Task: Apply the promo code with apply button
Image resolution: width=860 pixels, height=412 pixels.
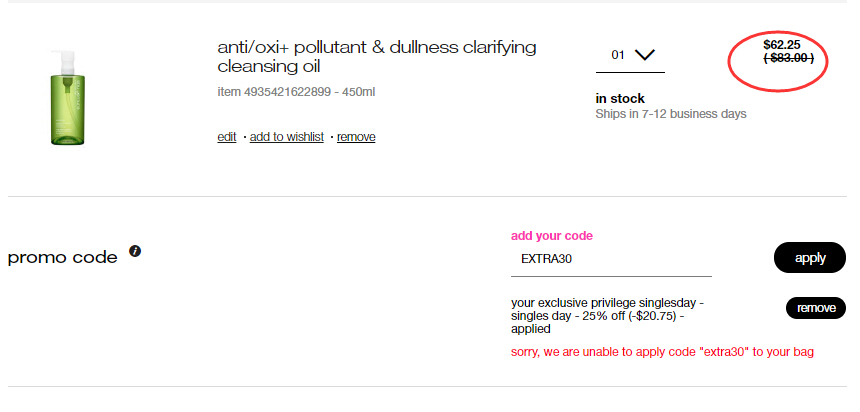Action: coord(810,257)
